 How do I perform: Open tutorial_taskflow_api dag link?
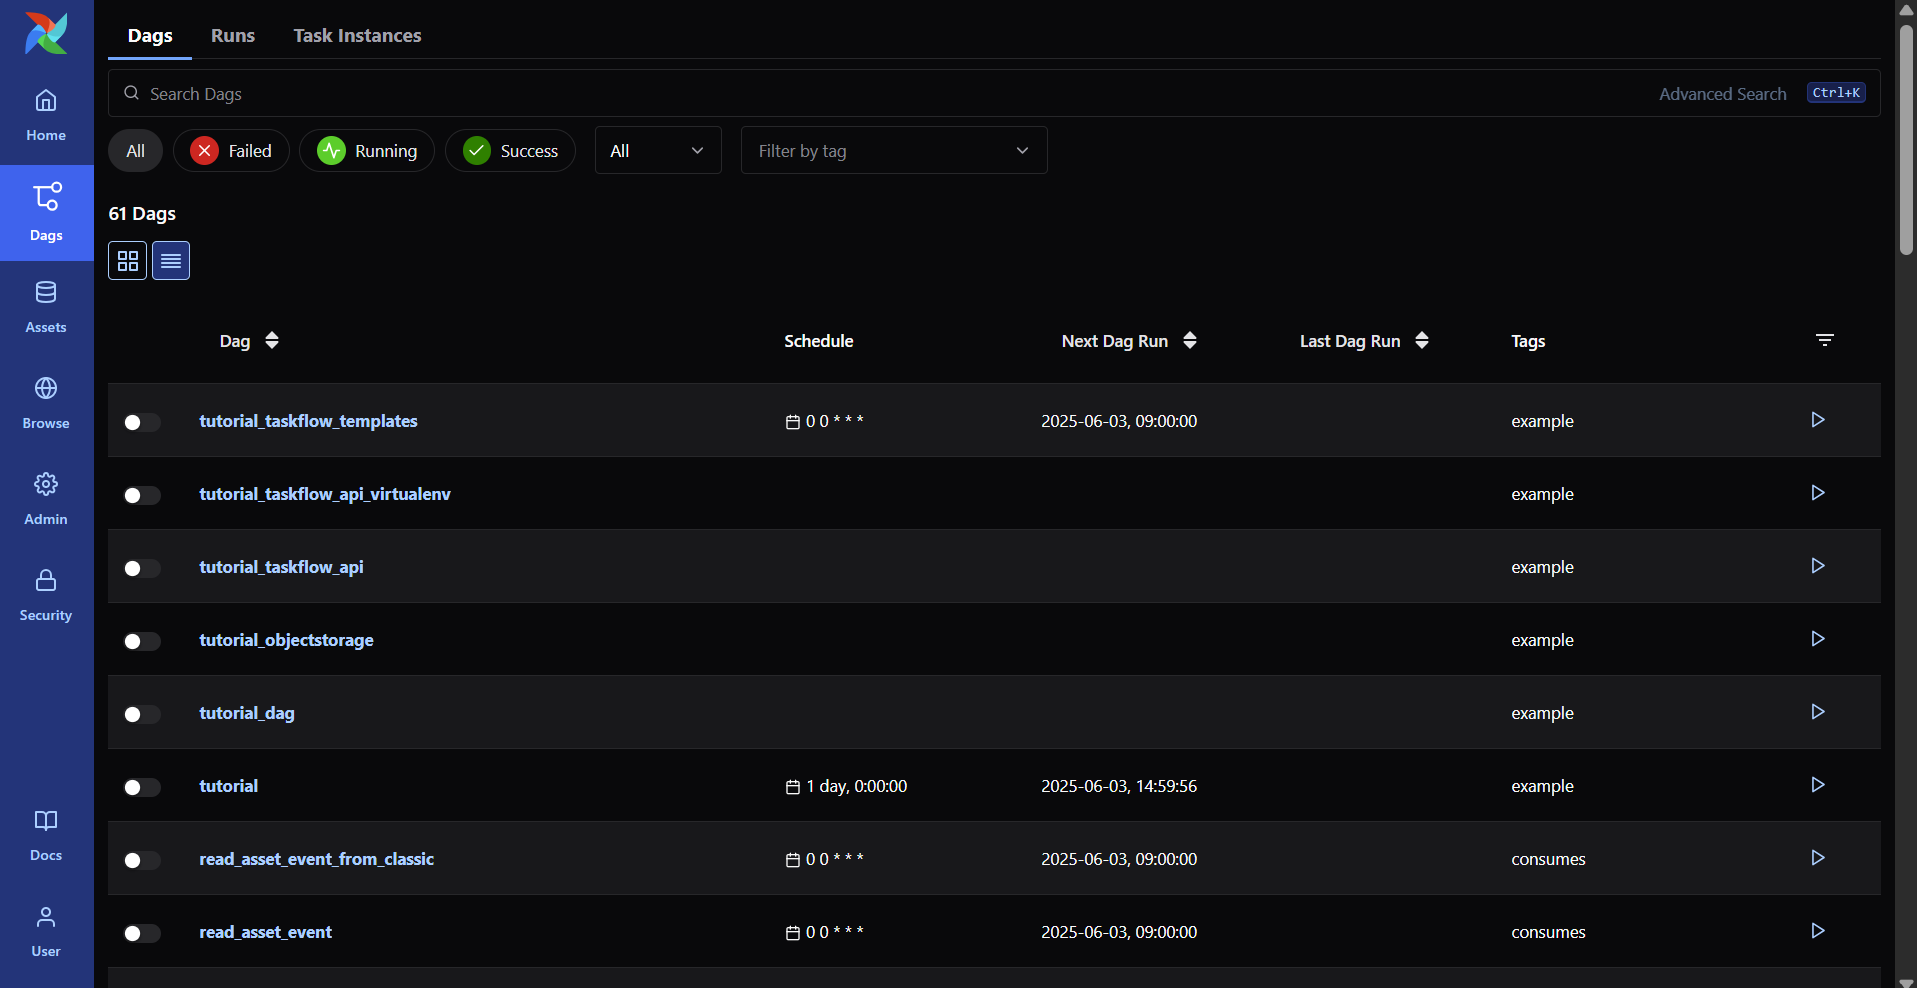pyautogui.click(x=281, y=567)
